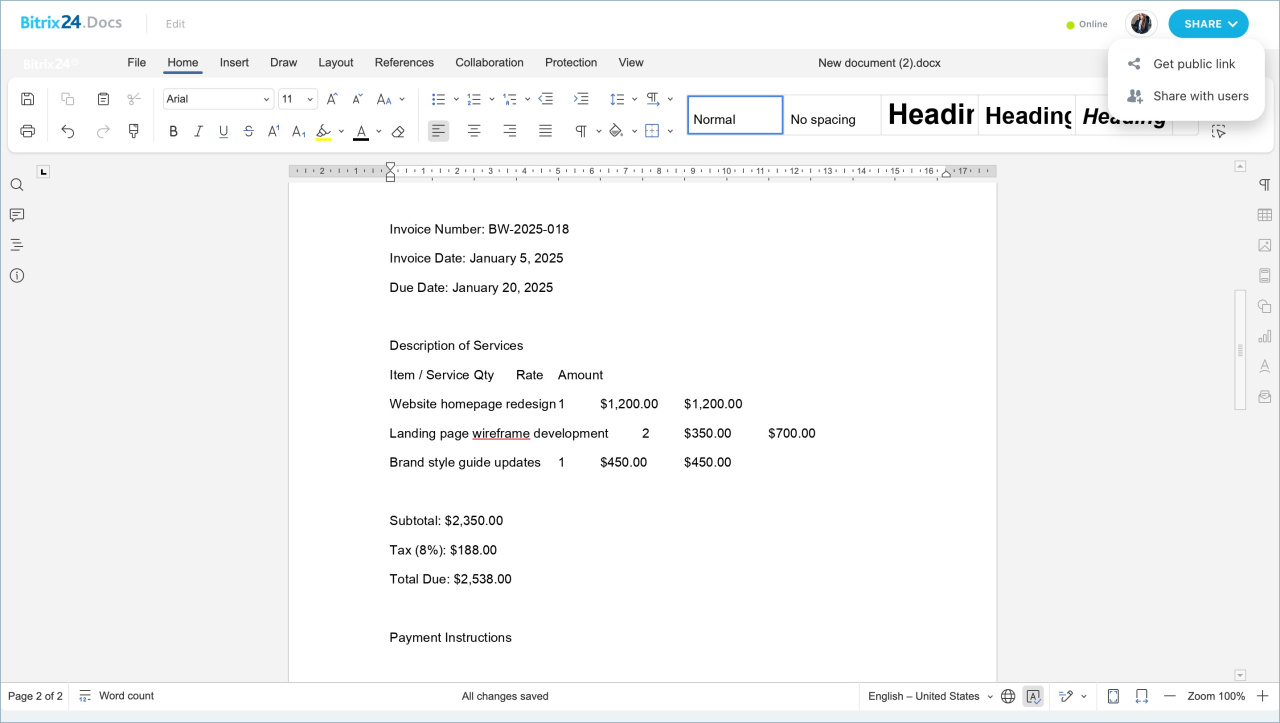Expand the font size dropdown
This screenshot has height=723, width=1280.
pyautogui.click(x=310, y=99)
